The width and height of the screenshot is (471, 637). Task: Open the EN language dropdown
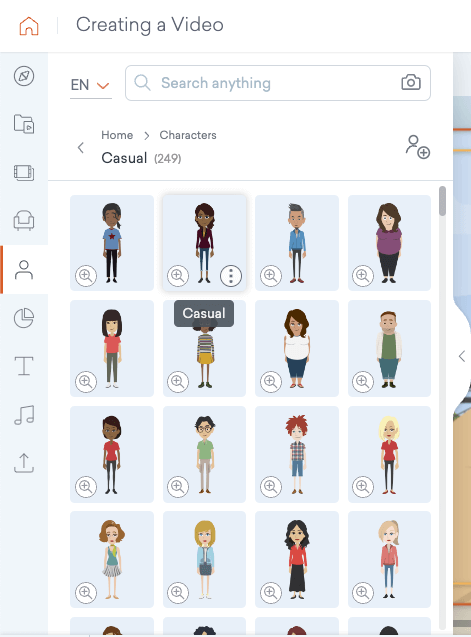(x=90, y=85)
